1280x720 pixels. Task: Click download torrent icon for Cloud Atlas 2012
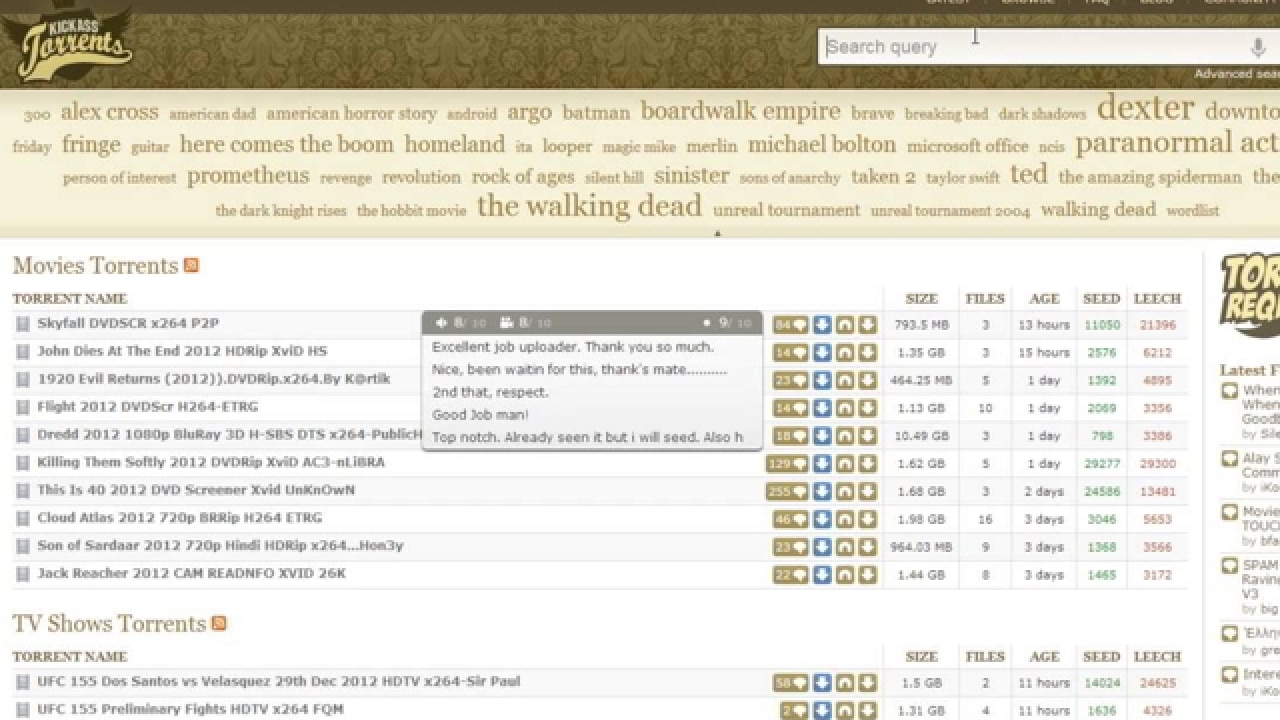pyautogui.click(x=867, y=519)
